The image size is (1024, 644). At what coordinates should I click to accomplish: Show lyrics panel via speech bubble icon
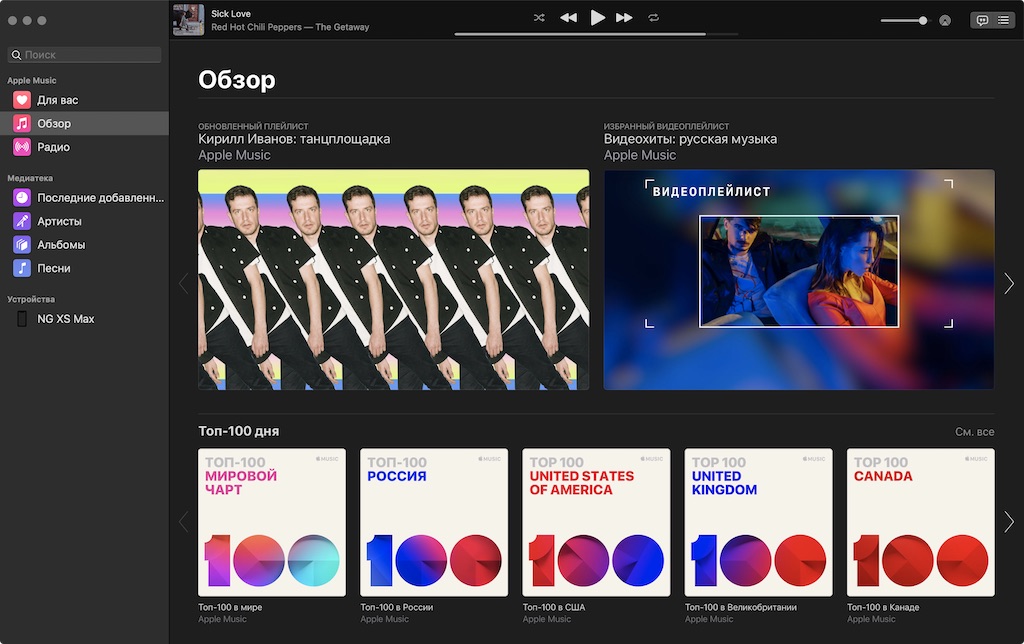point(982,20)
